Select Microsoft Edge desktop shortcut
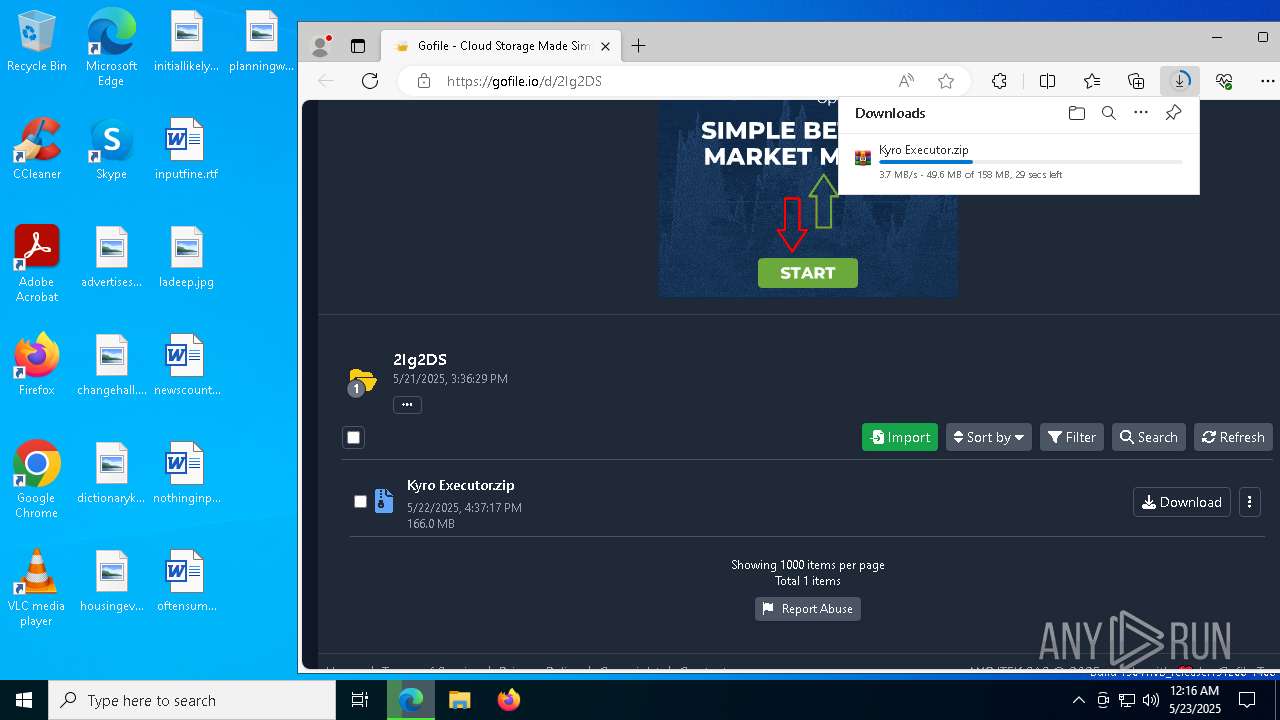 coord(111,48)
